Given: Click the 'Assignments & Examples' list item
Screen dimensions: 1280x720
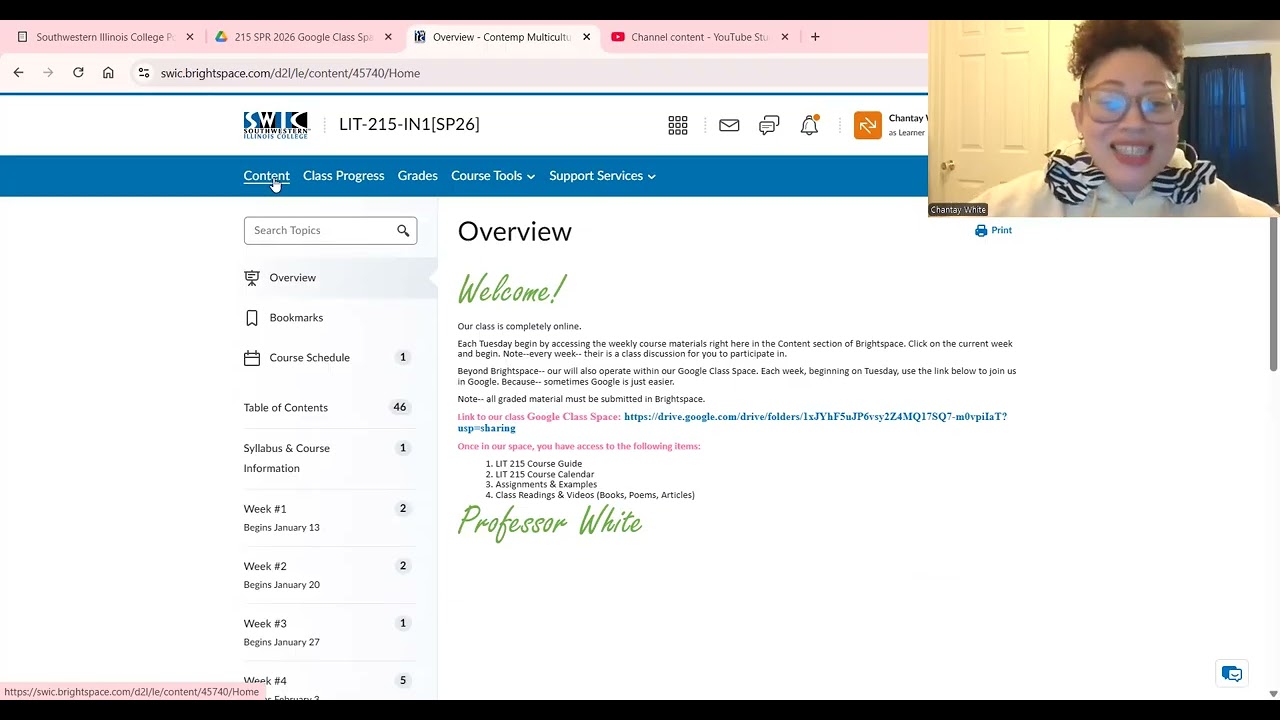Looking at the screenshot, I should tap(546, 484).
